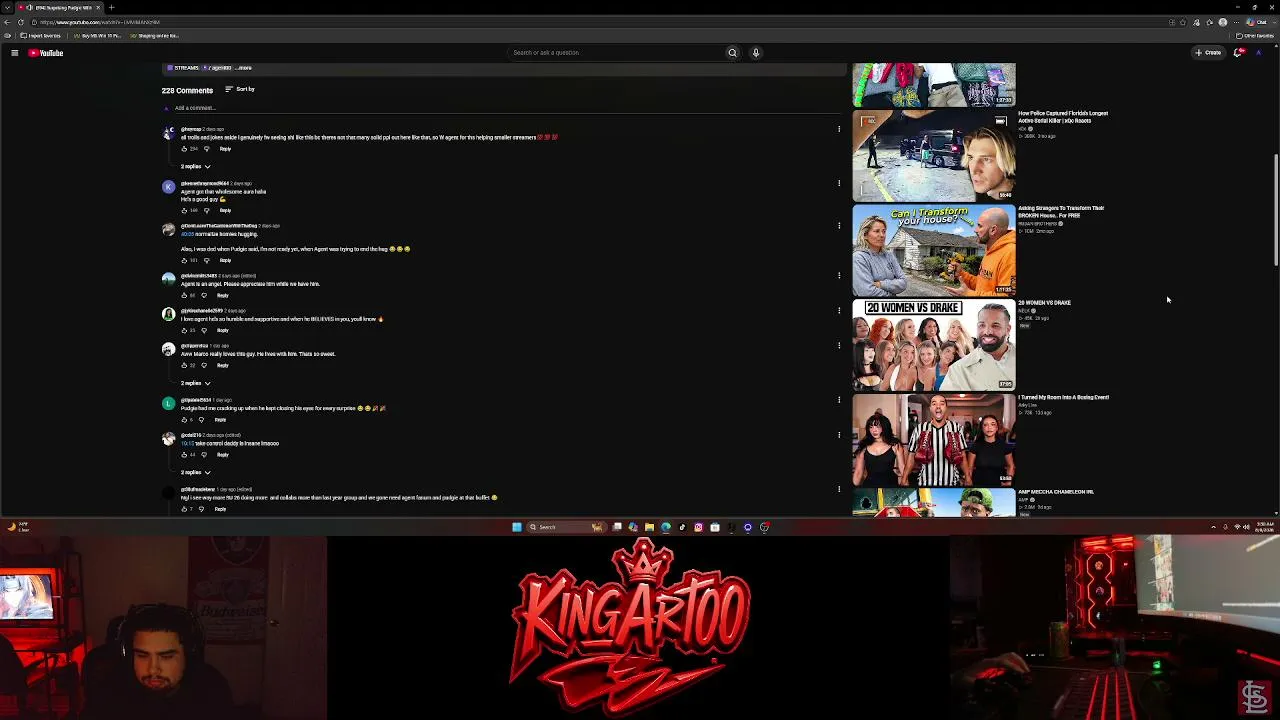The width and height of the screenshot is (1280, 720).
Task: Jump to the 10:15 timestamp link
Action: [187, 443]
